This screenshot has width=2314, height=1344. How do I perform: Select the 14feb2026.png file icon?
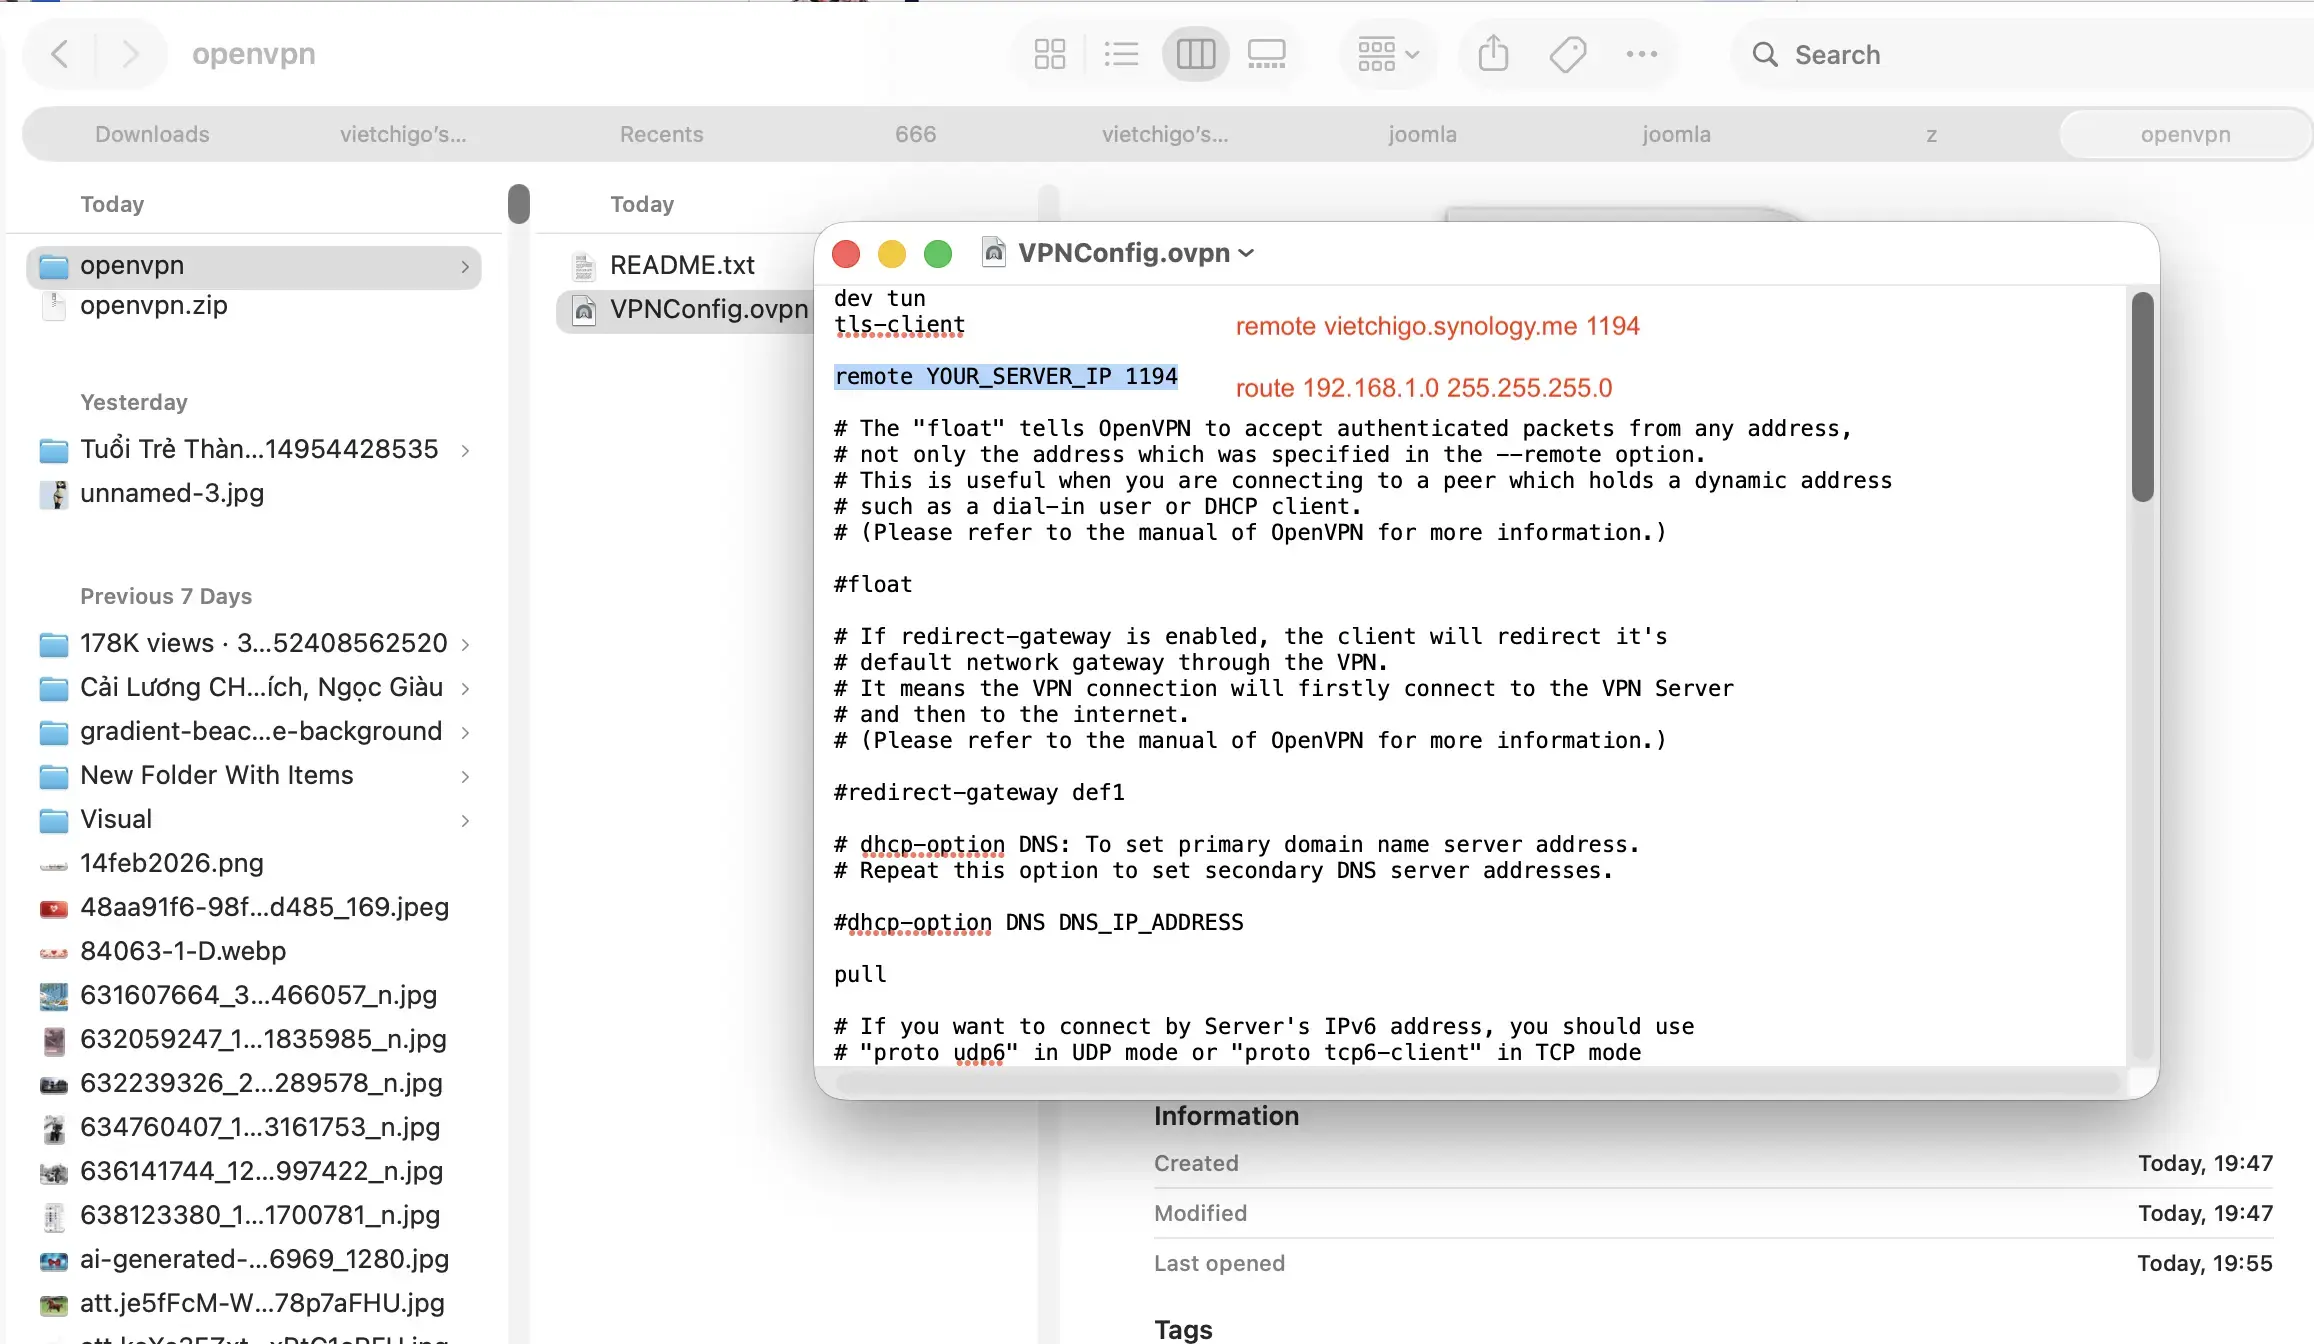pyautogui.click(x=54, y=865)
